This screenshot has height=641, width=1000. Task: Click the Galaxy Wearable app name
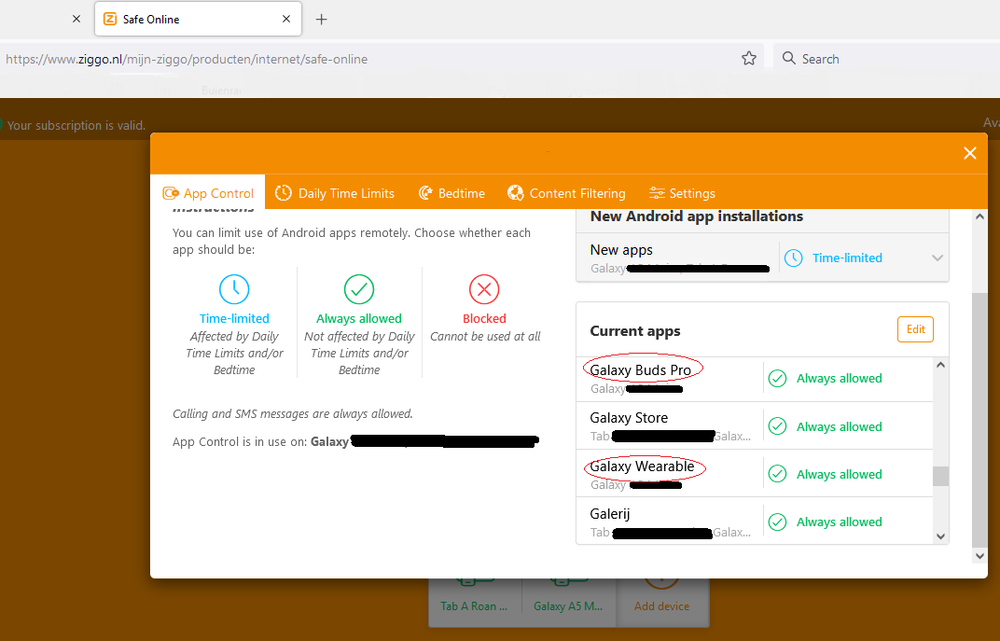click(x=642, y=466)
